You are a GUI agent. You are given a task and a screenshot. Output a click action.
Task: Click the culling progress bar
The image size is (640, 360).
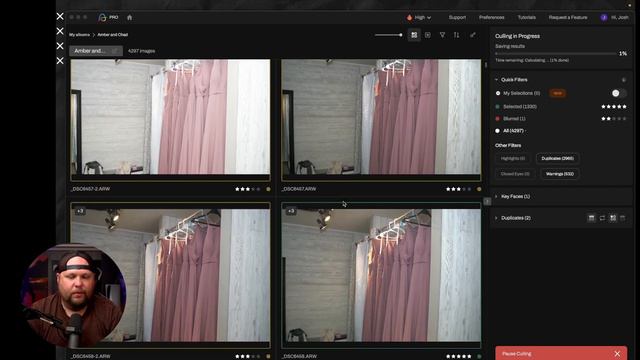(556, 53)
